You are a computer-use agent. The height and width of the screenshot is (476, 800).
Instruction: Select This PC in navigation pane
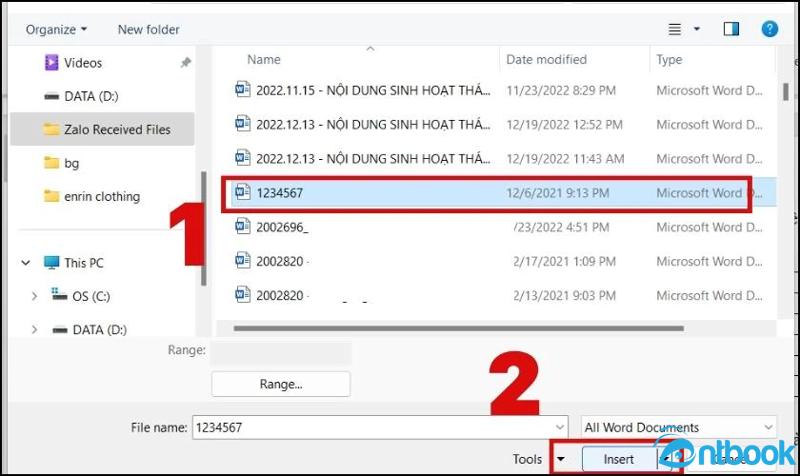[x=84, y=263]
